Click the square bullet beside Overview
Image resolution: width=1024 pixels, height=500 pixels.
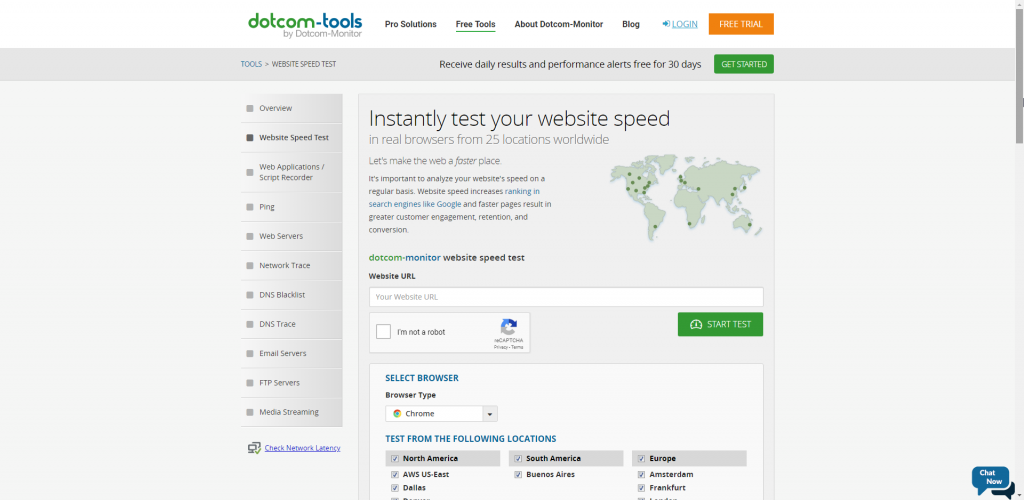[x=249, y=108]
